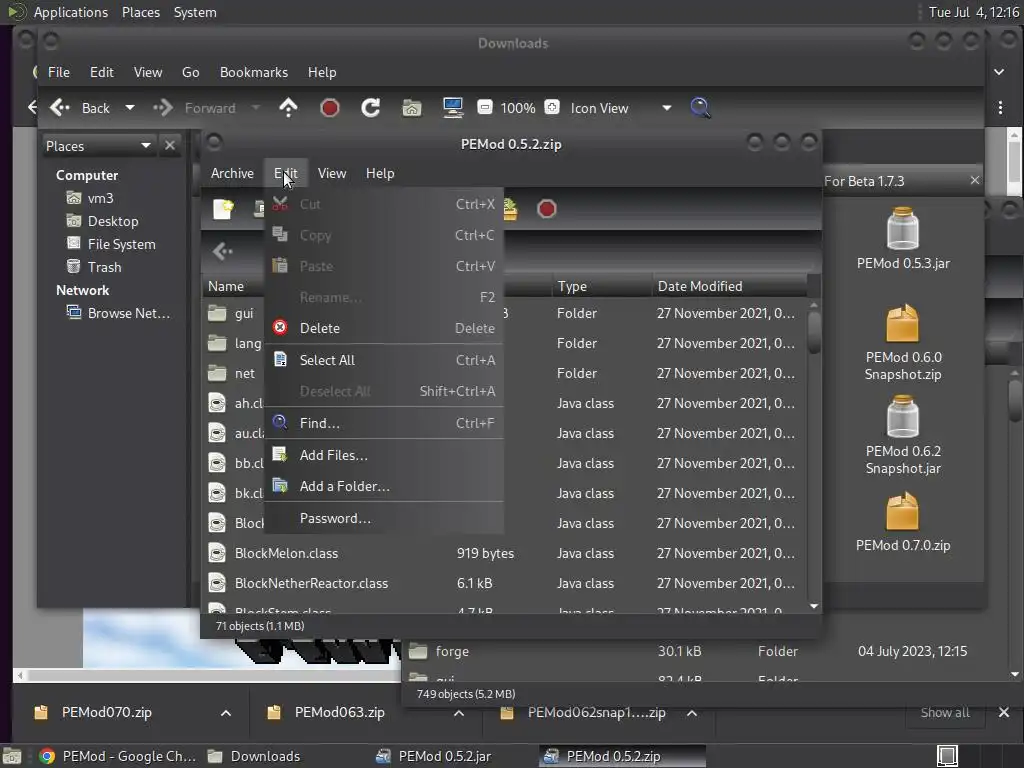Close the For Beta 1.7.3 tab
Viewport: 1024px width, 768px height.
[974, 180]
